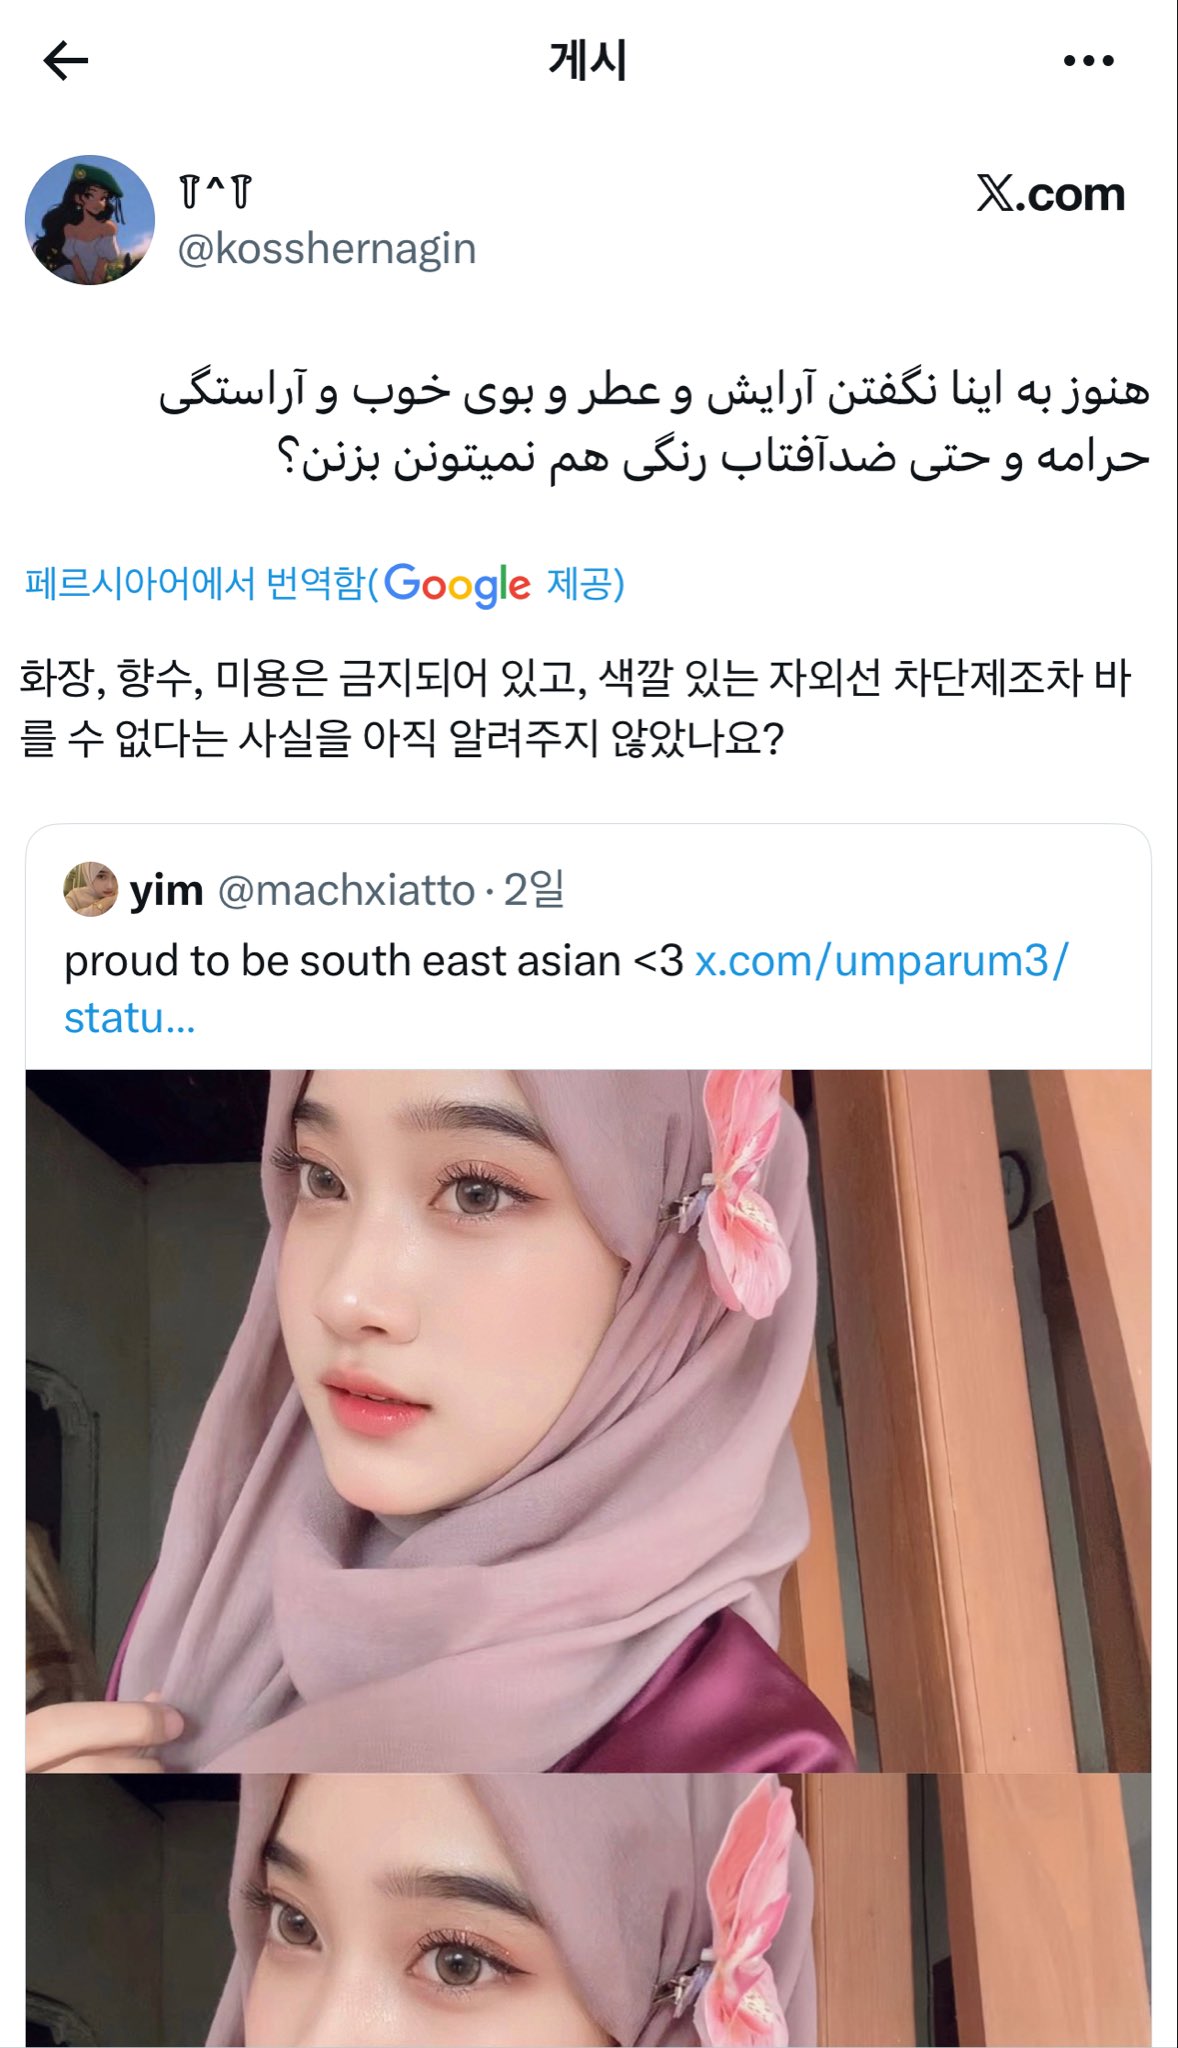The width and height of the screenshot is (1178, 2048).
Task: Tap the quoted post caption text
Action: pos(373,961)
